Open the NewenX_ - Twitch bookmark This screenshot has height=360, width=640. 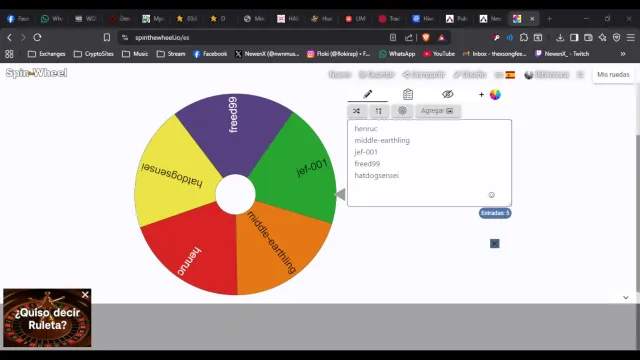coord(562,54)
